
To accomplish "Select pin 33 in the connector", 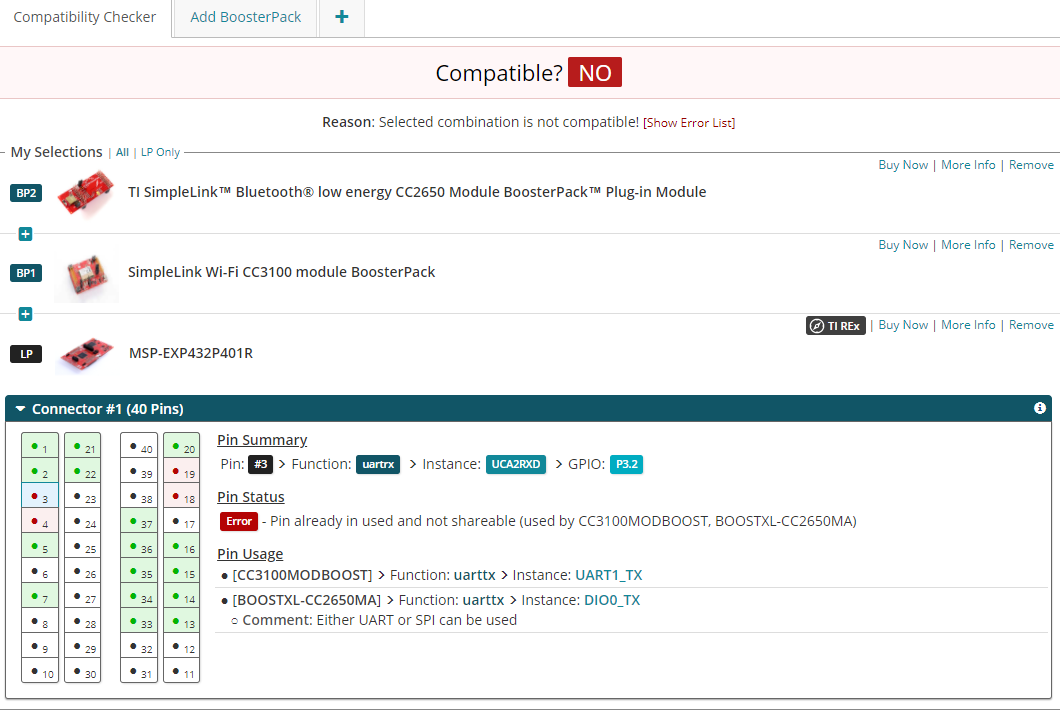I will pos(139,621).
